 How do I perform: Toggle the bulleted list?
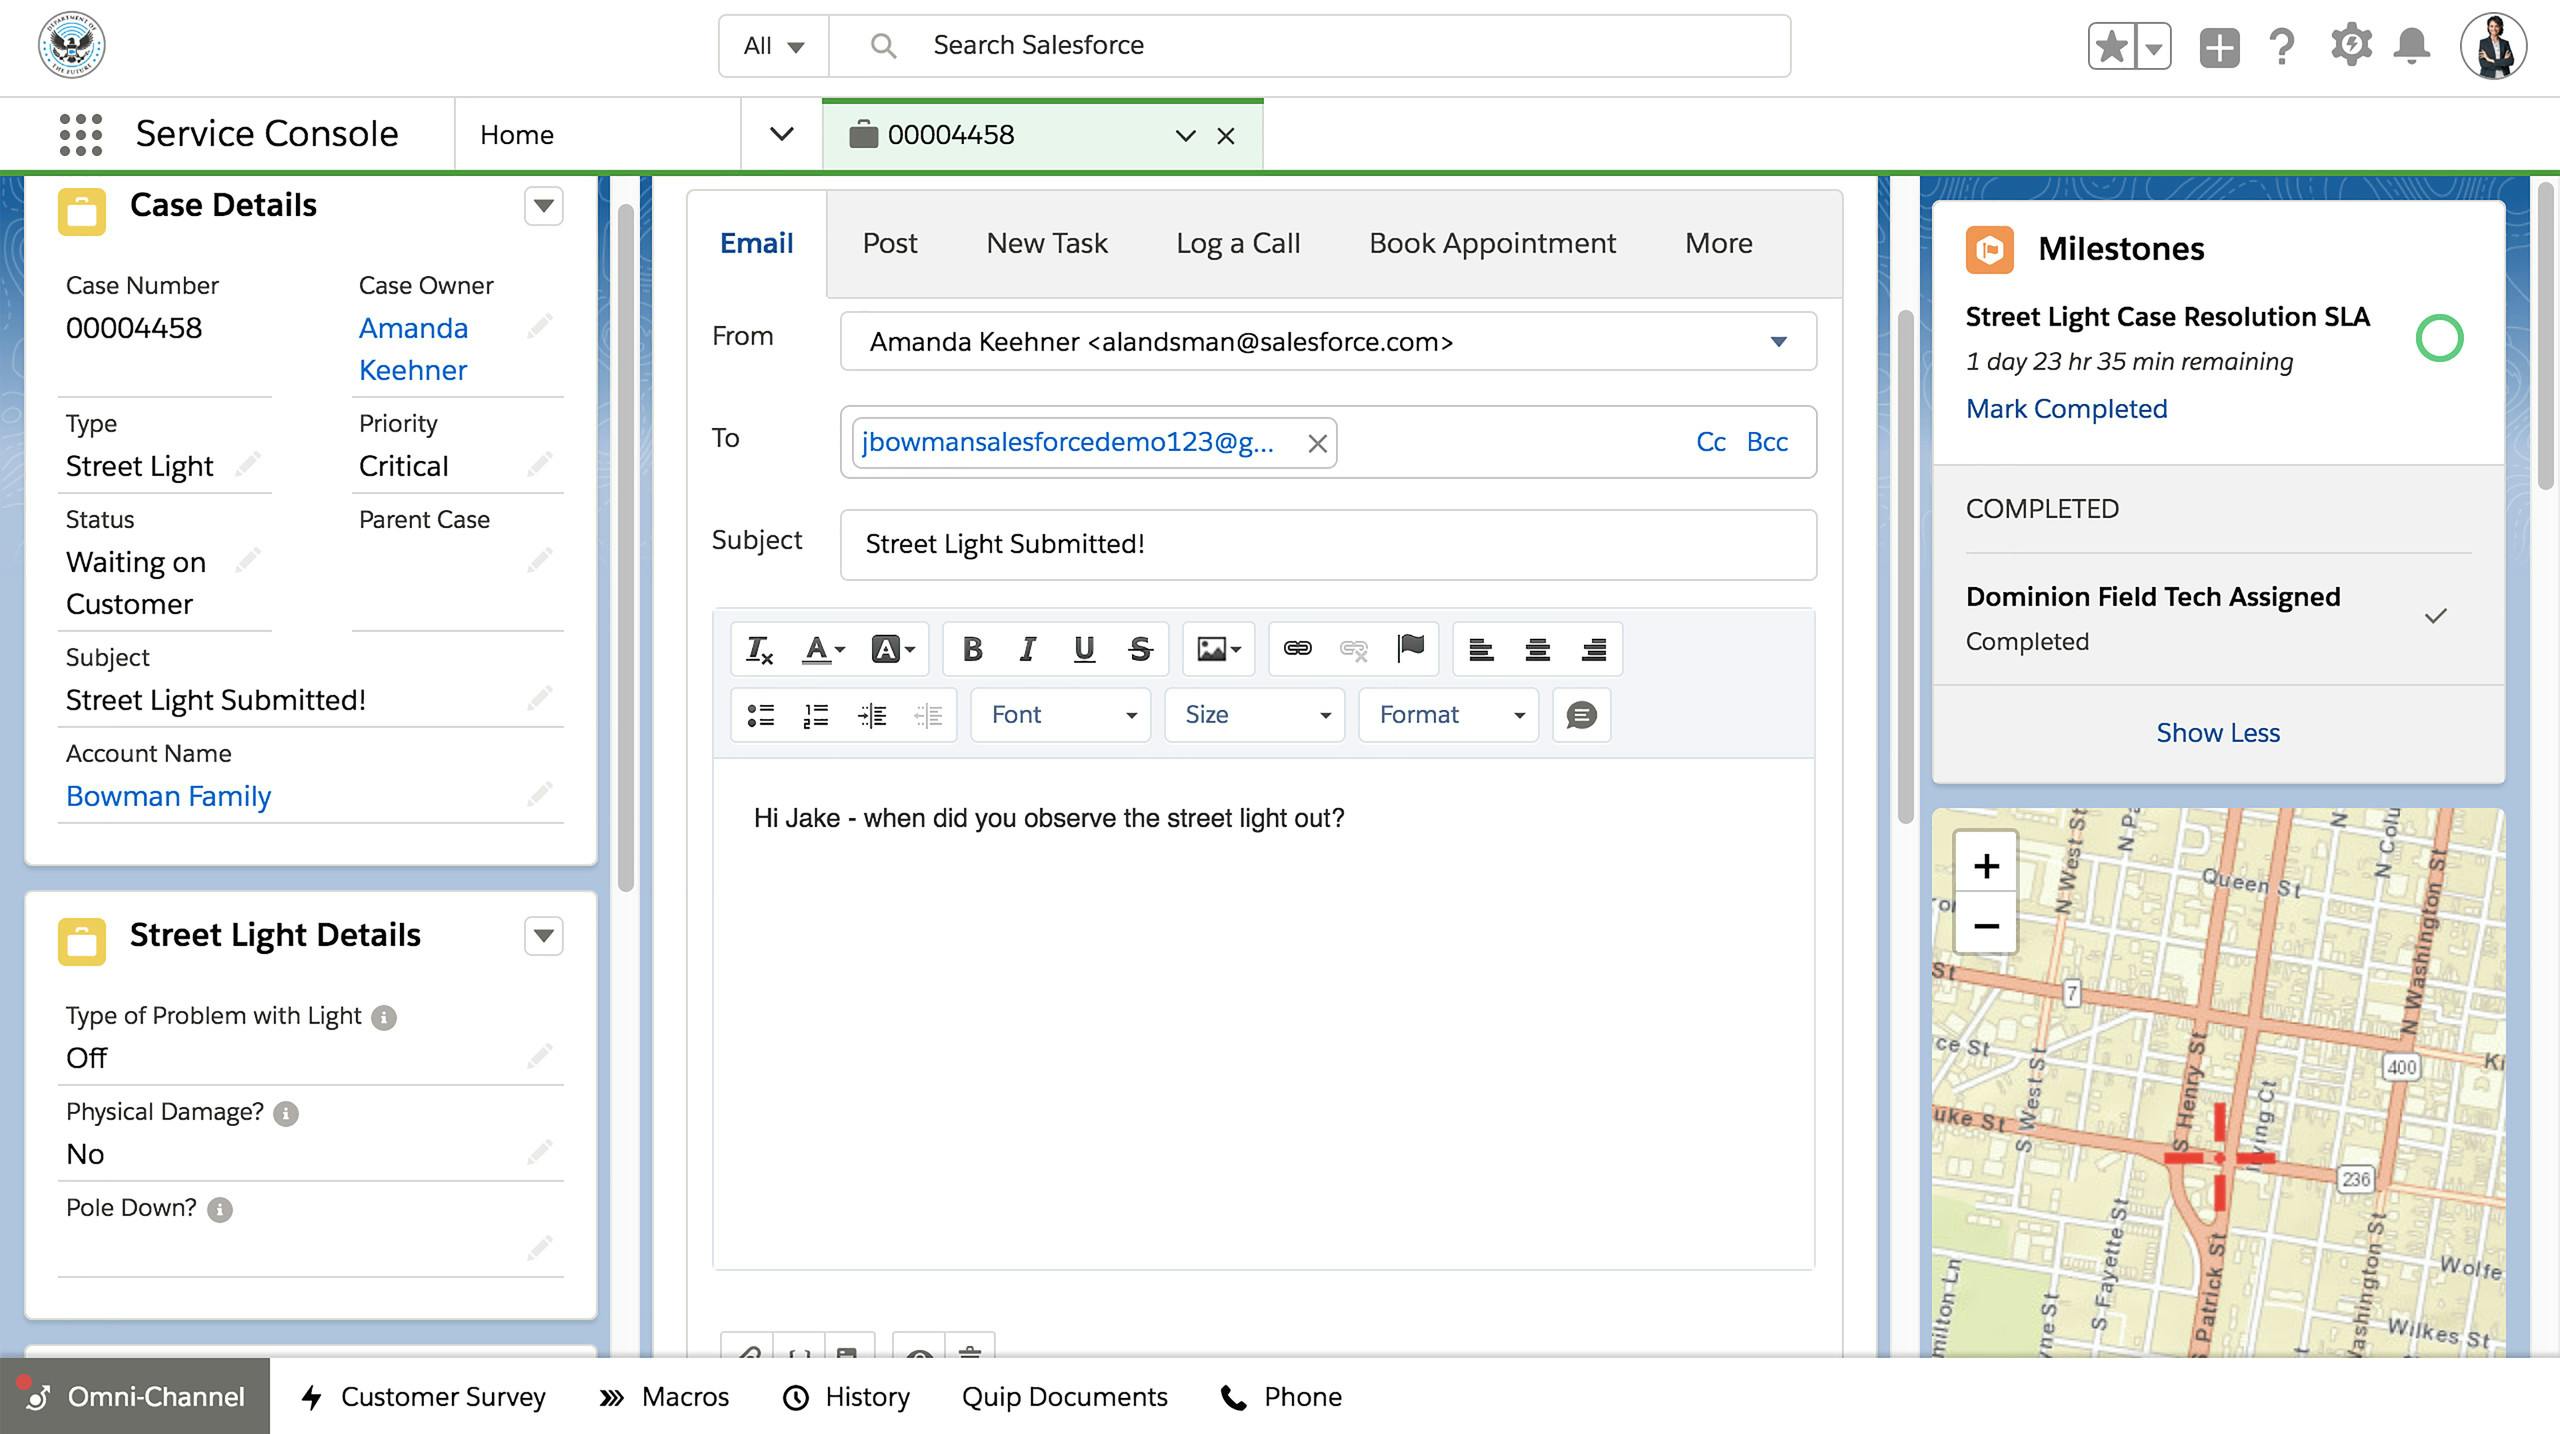(761, 715)
